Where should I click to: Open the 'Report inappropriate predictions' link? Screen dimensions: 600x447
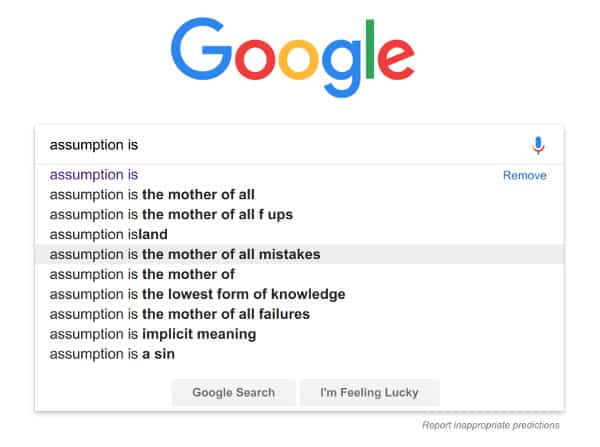[x=490, y=425]
